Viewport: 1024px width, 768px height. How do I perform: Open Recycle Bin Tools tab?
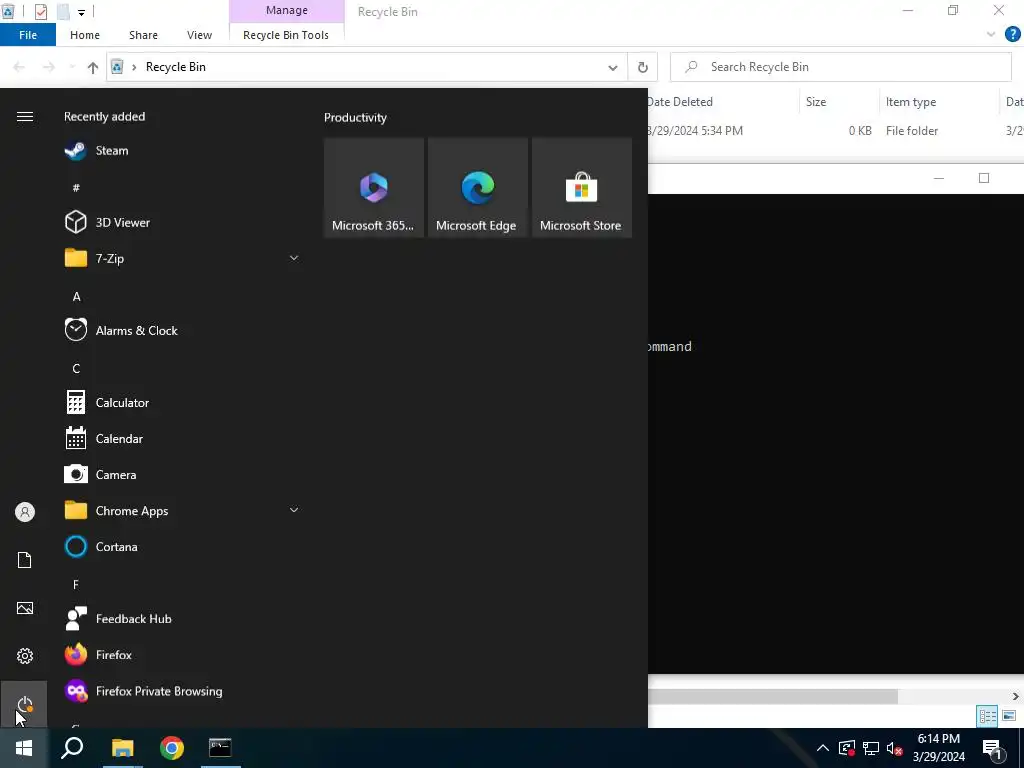tap(286, 35)
